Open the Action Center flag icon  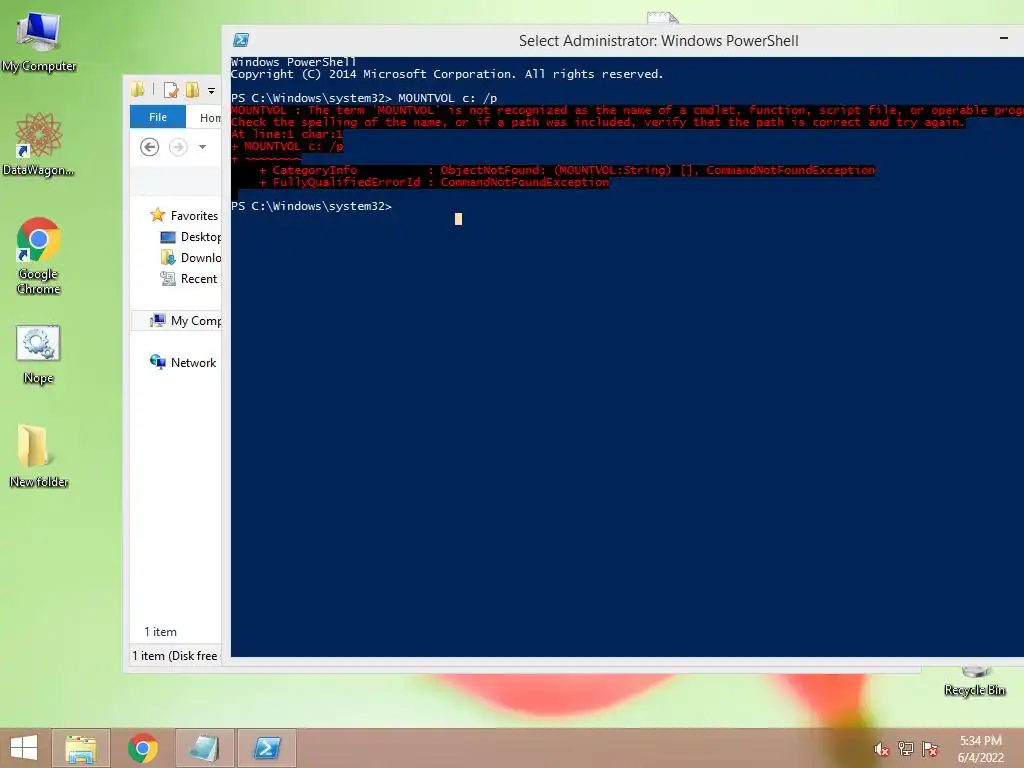[929, 749]
